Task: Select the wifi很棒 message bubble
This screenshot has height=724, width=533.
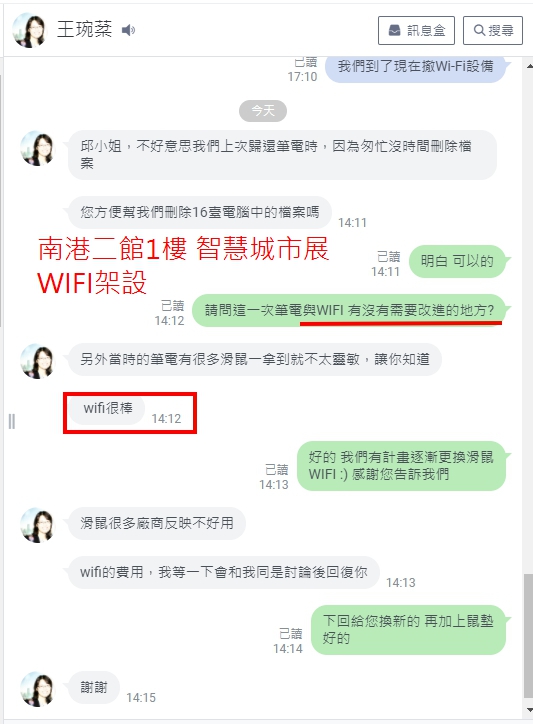Action: [107, 408]
